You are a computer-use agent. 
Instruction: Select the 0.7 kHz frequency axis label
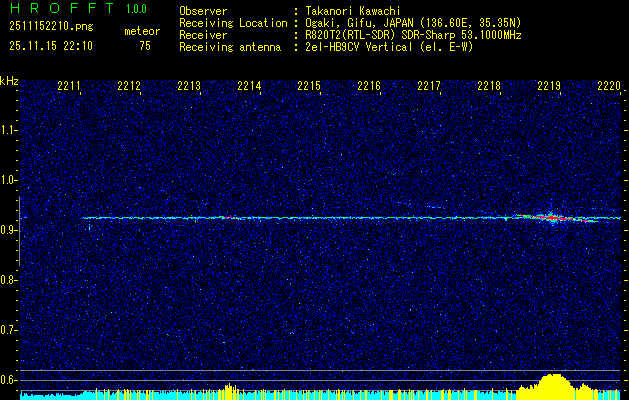point(7,331)
